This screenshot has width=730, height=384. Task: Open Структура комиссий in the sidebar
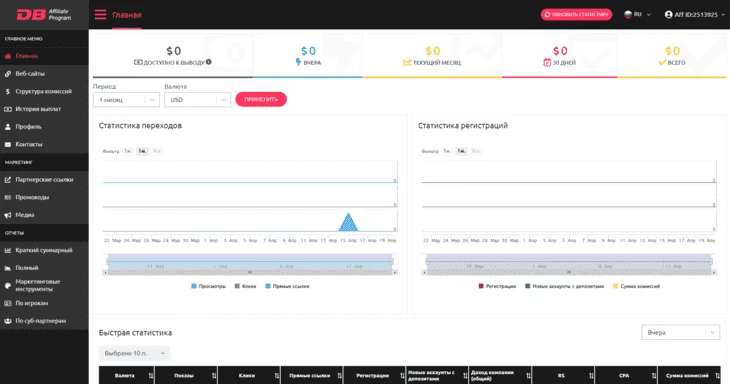[x=44, y=91]
